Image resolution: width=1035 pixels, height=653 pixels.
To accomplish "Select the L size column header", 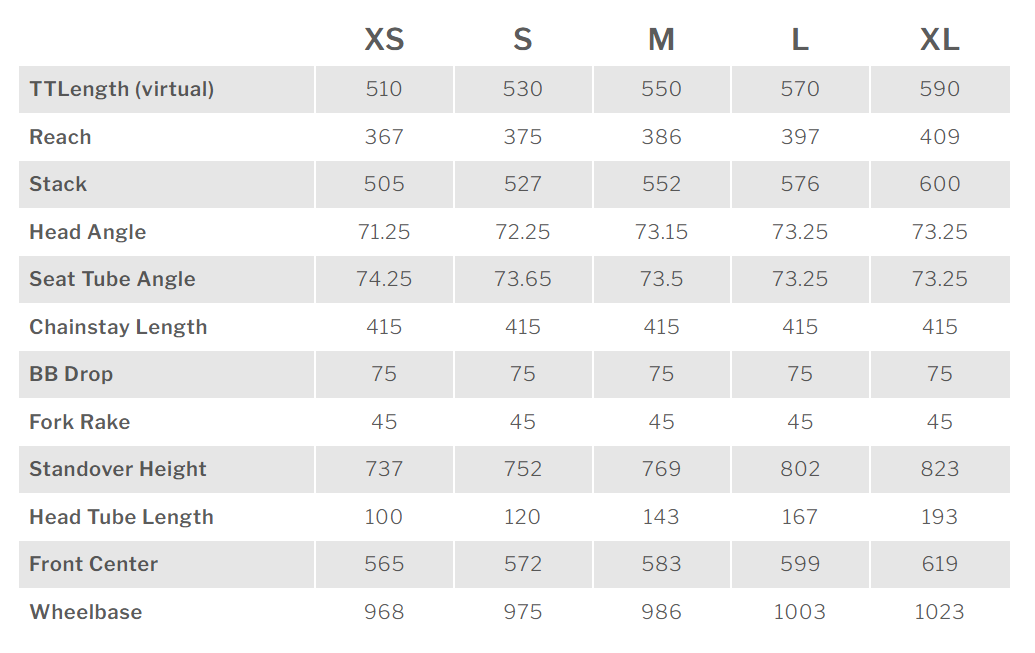I will [800, 40].
